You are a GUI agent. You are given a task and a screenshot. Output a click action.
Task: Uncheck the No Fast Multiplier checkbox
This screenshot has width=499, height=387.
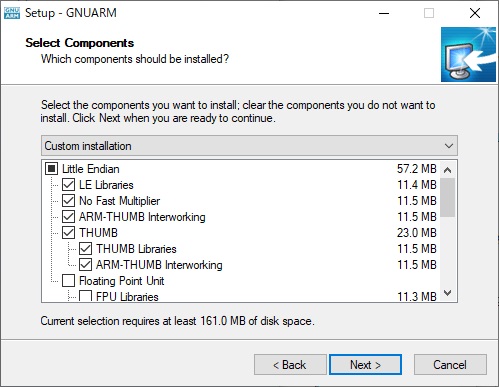tap(68, 201)
